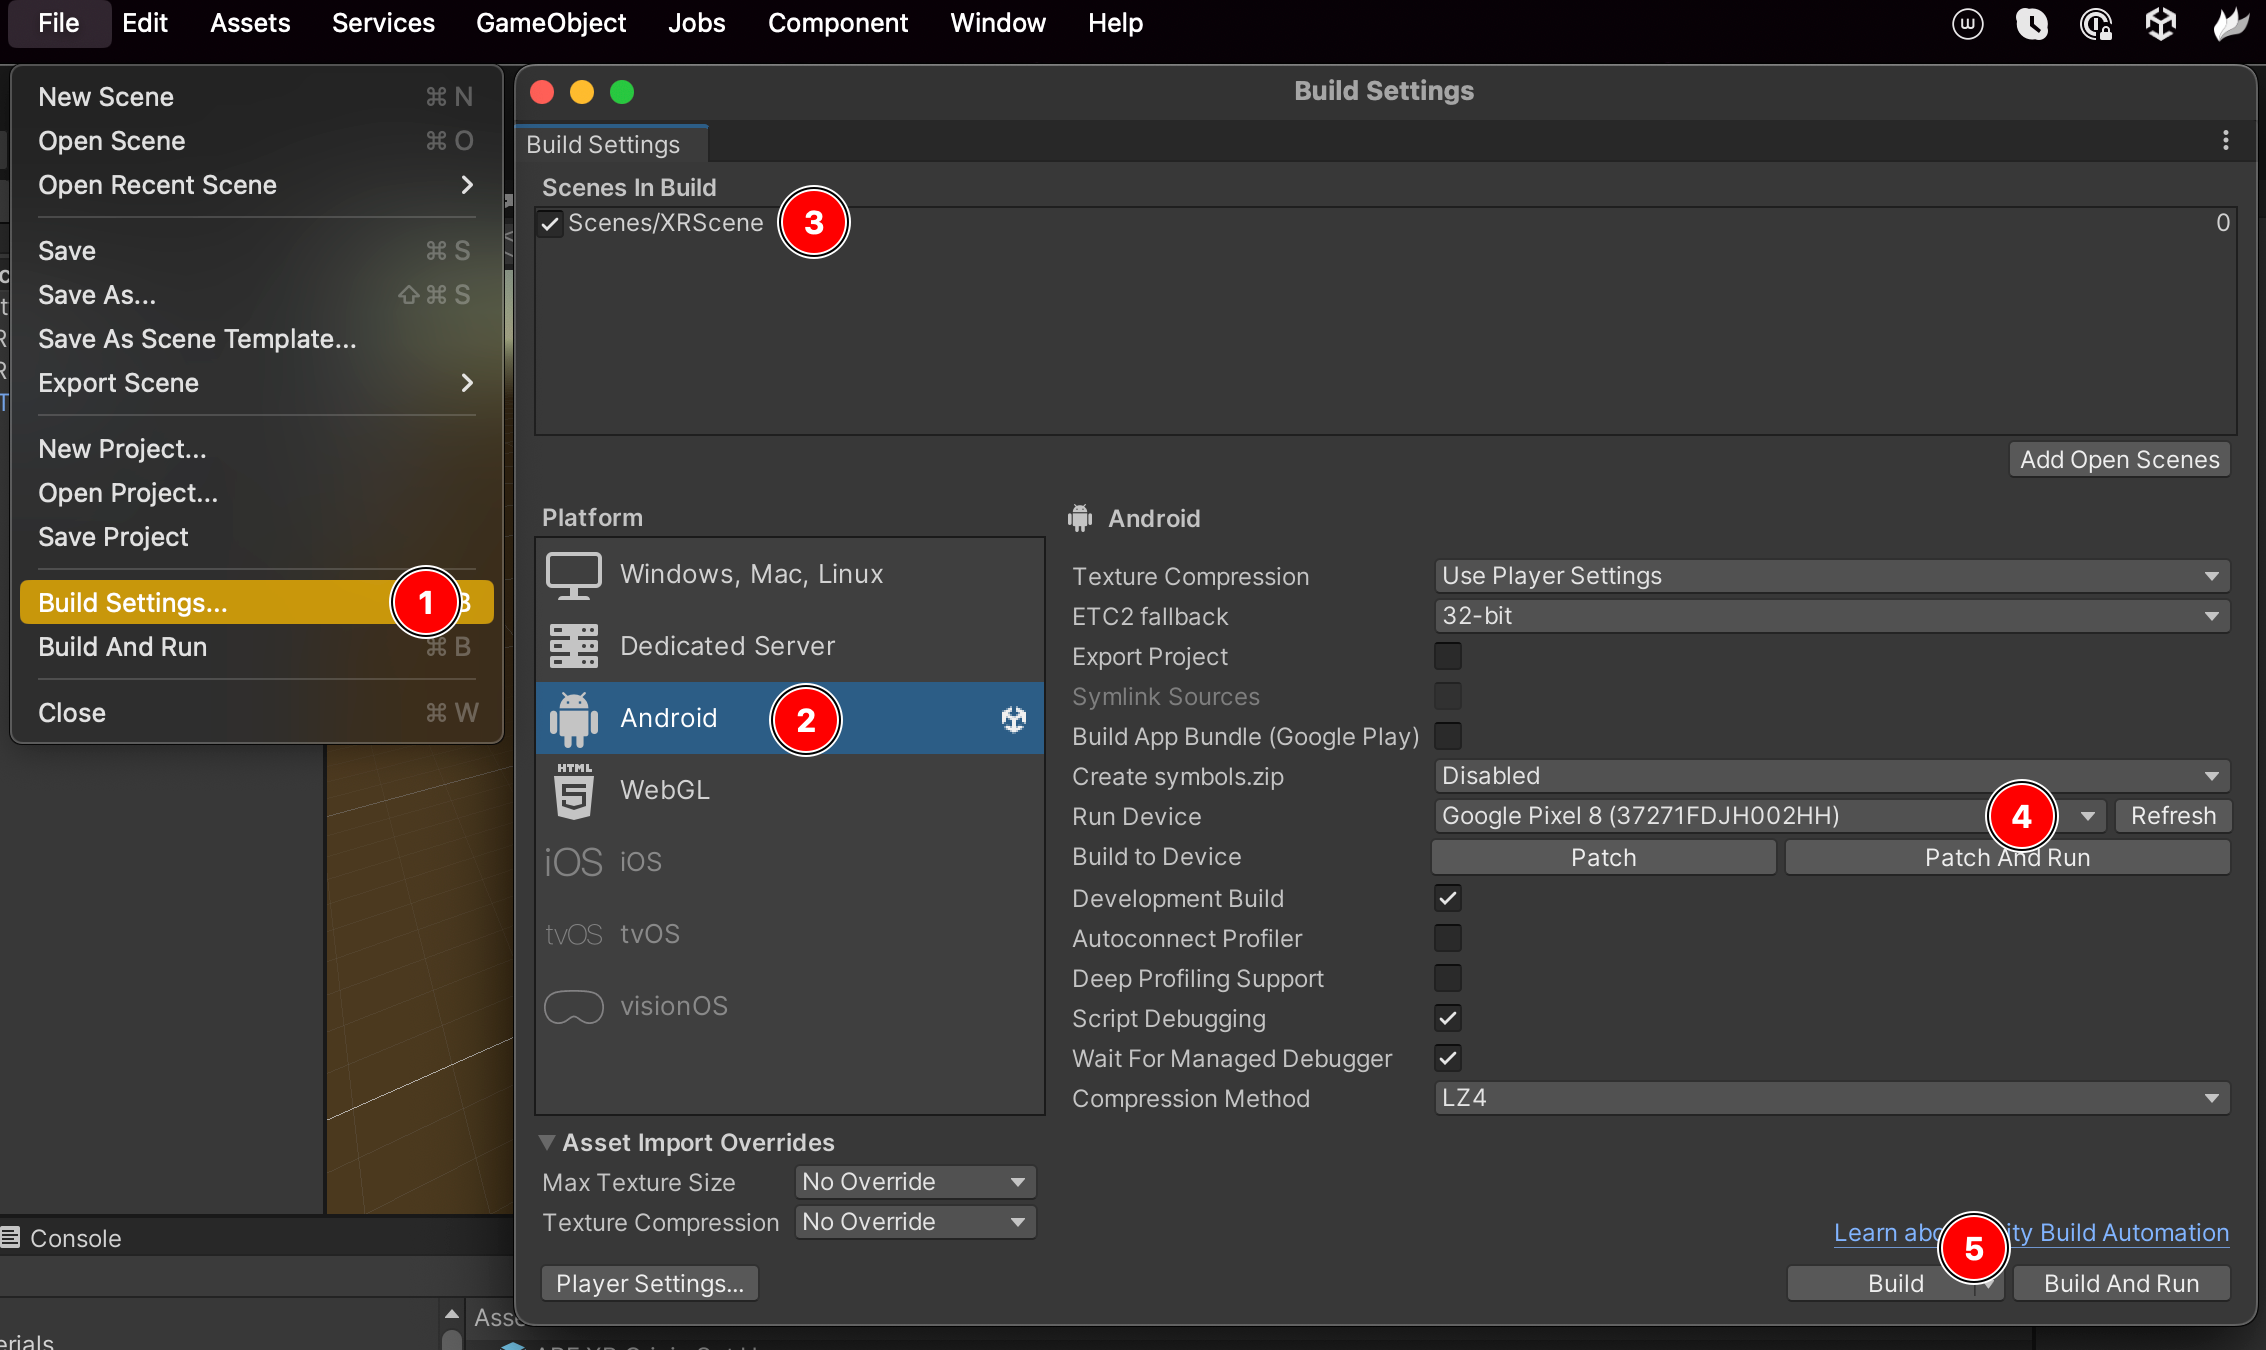Select the WebGL platform icon

tap(573, 790)
